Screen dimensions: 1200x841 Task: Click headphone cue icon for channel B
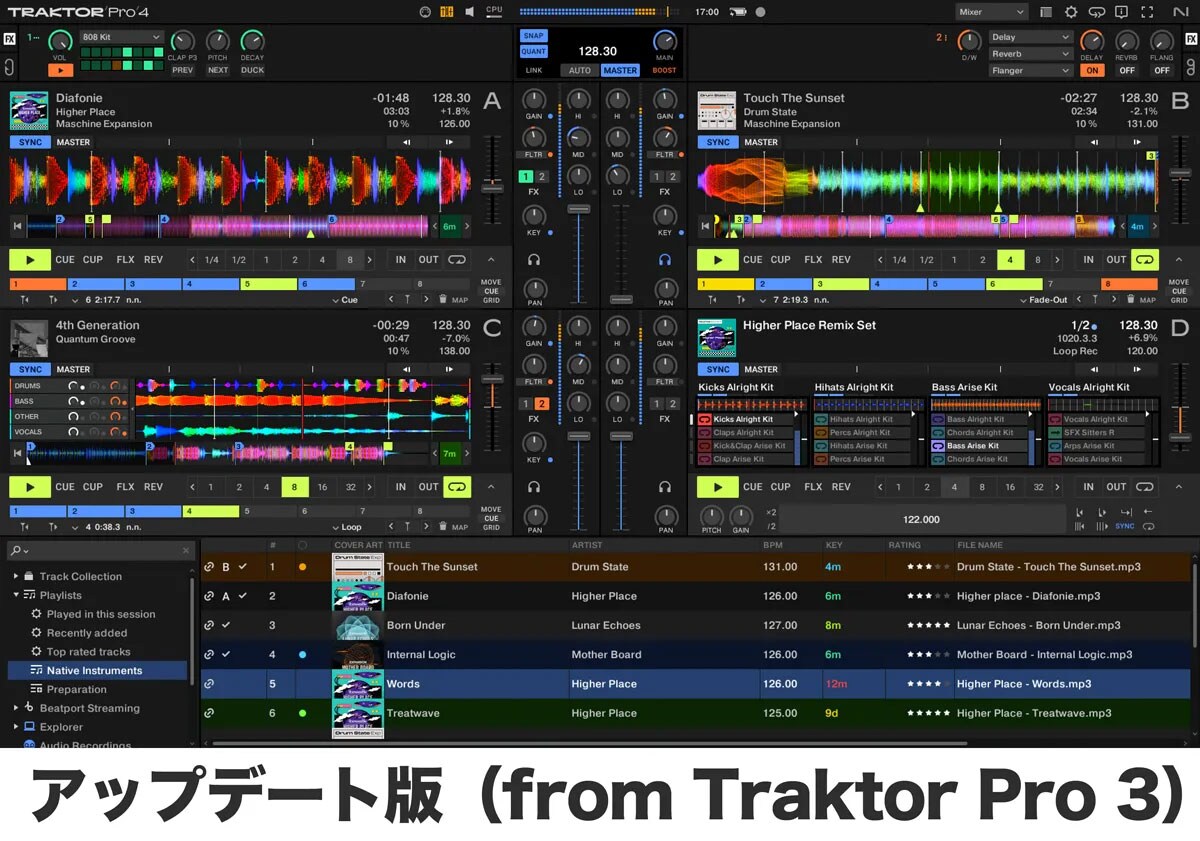(665, 259)
